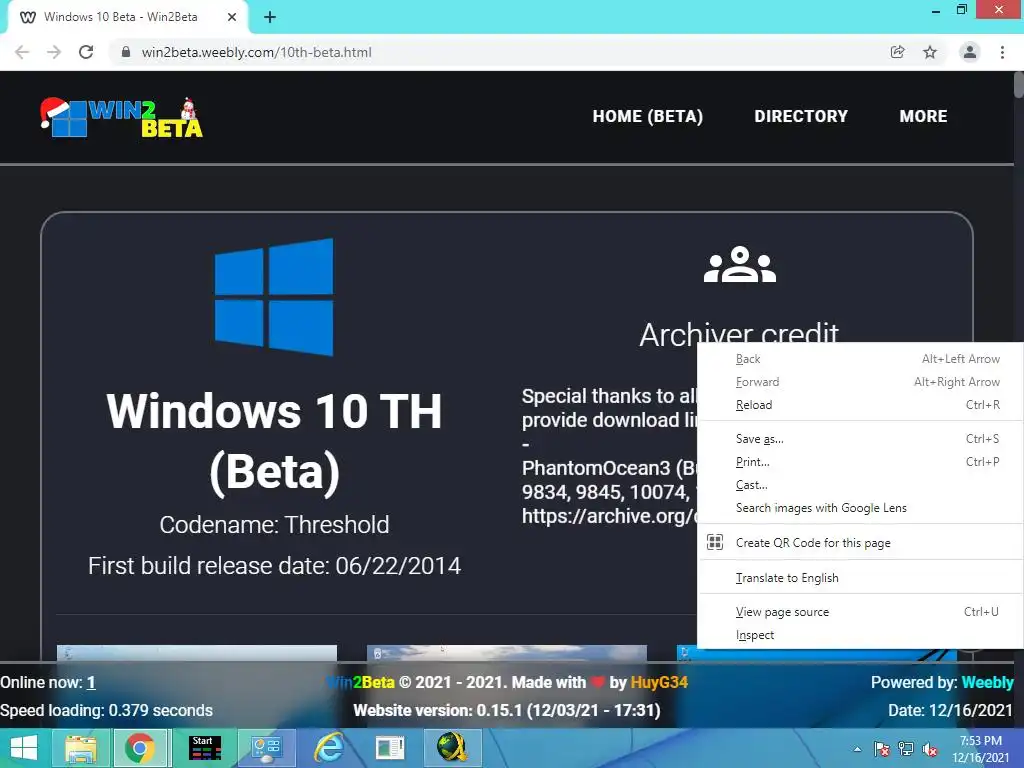Expand the MORE navigation menu
1024x768 pixels.
coord(923,116)
